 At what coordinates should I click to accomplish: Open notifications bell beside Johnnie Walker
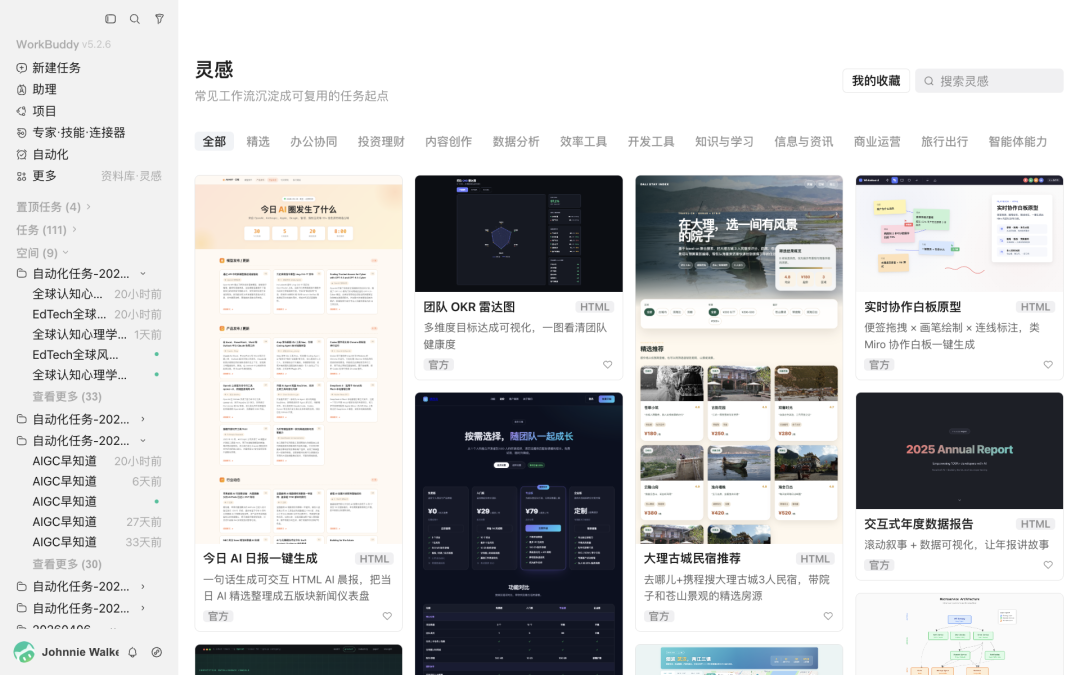coord(132,652)
